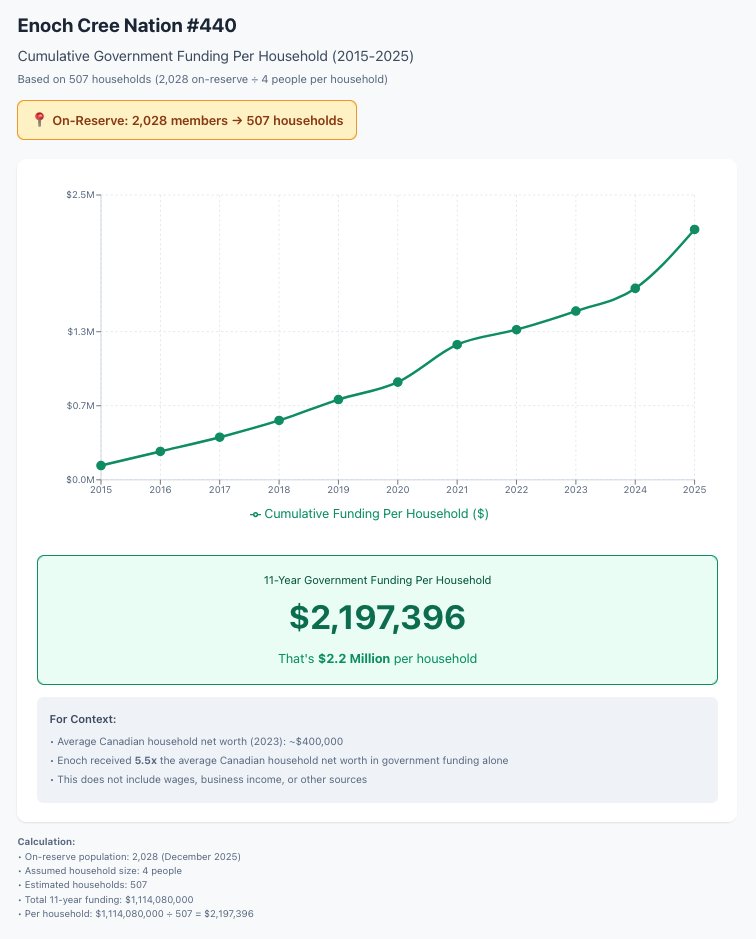Select the 2021 data point marker

[457, 344]
